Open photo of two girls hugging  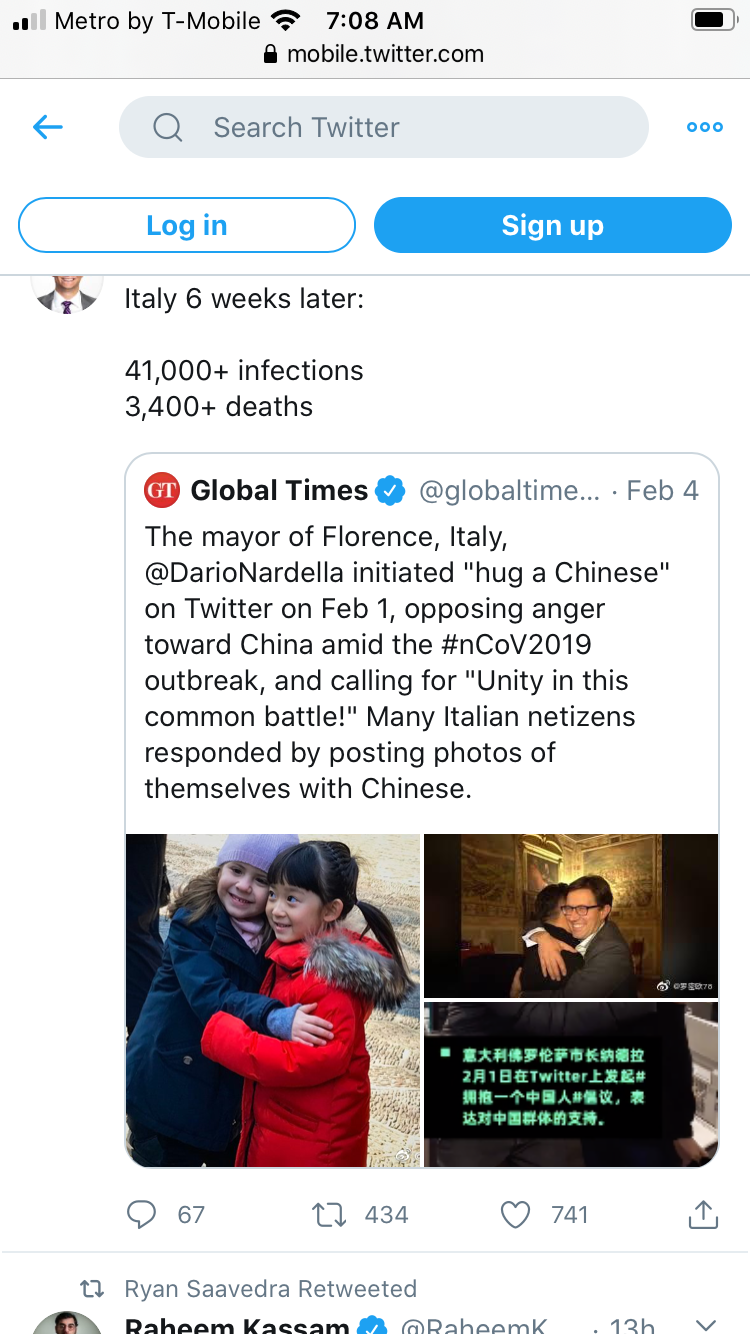(273, 1000)
